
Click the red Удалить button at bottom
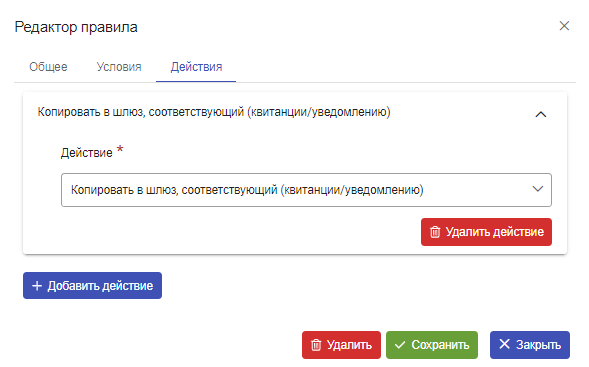341,345
